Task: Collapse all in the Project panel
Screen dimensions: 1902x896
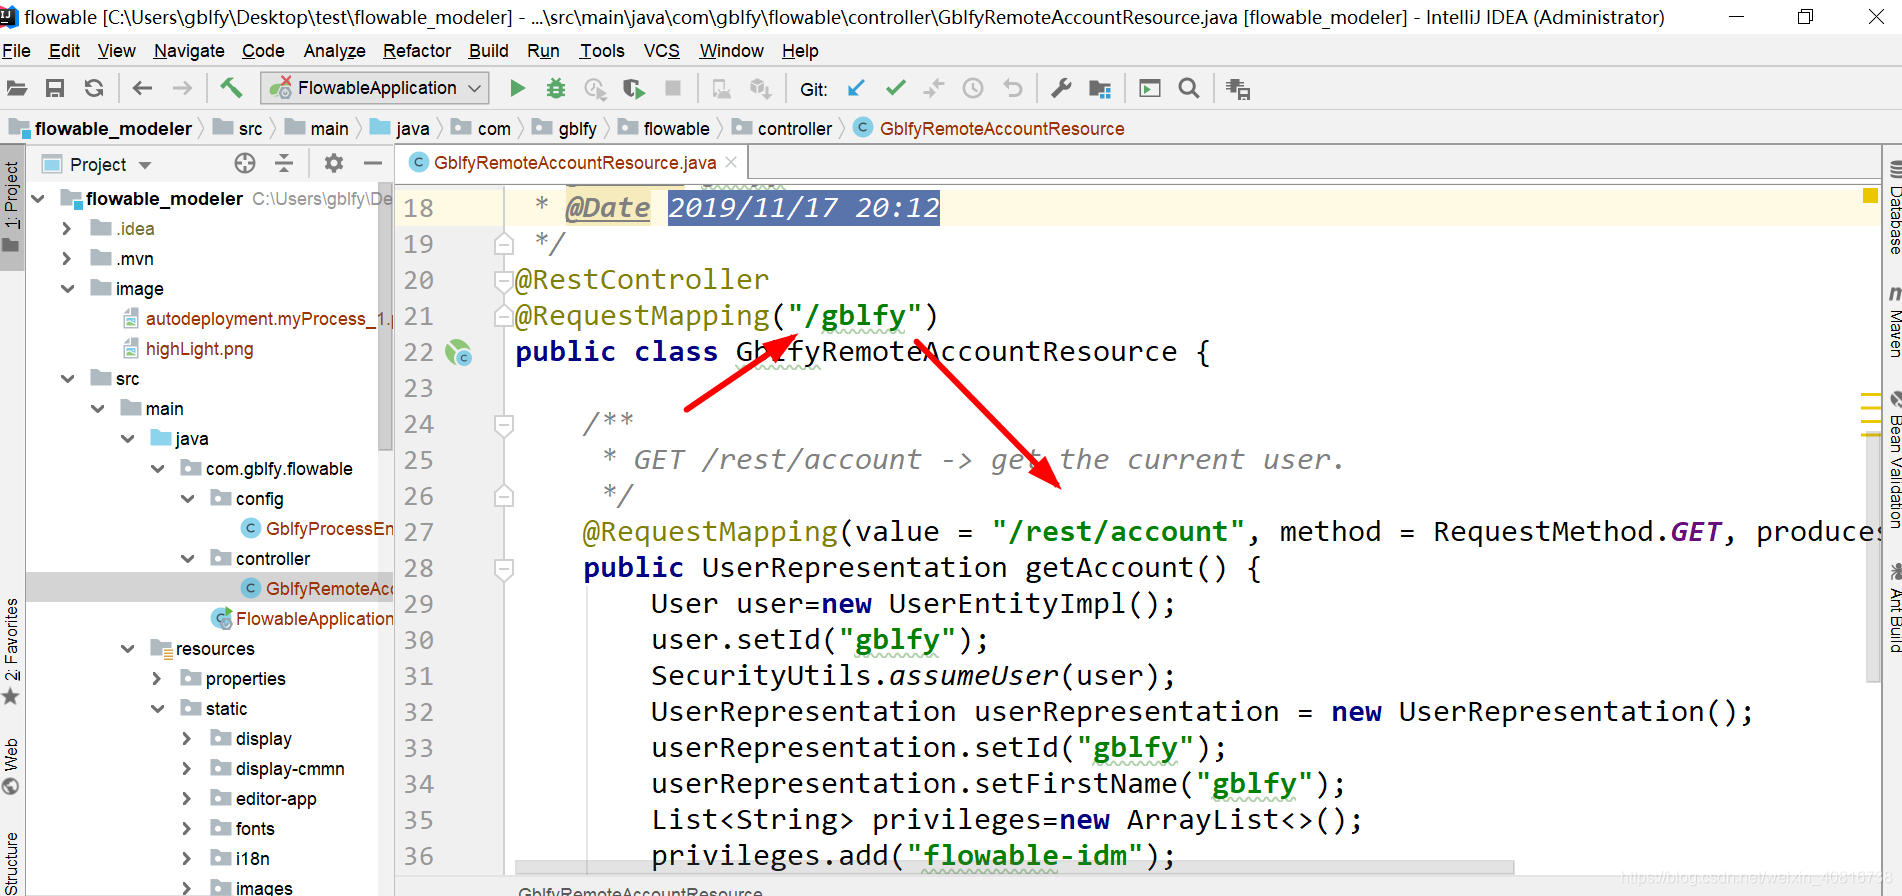Action: point(284,163)
